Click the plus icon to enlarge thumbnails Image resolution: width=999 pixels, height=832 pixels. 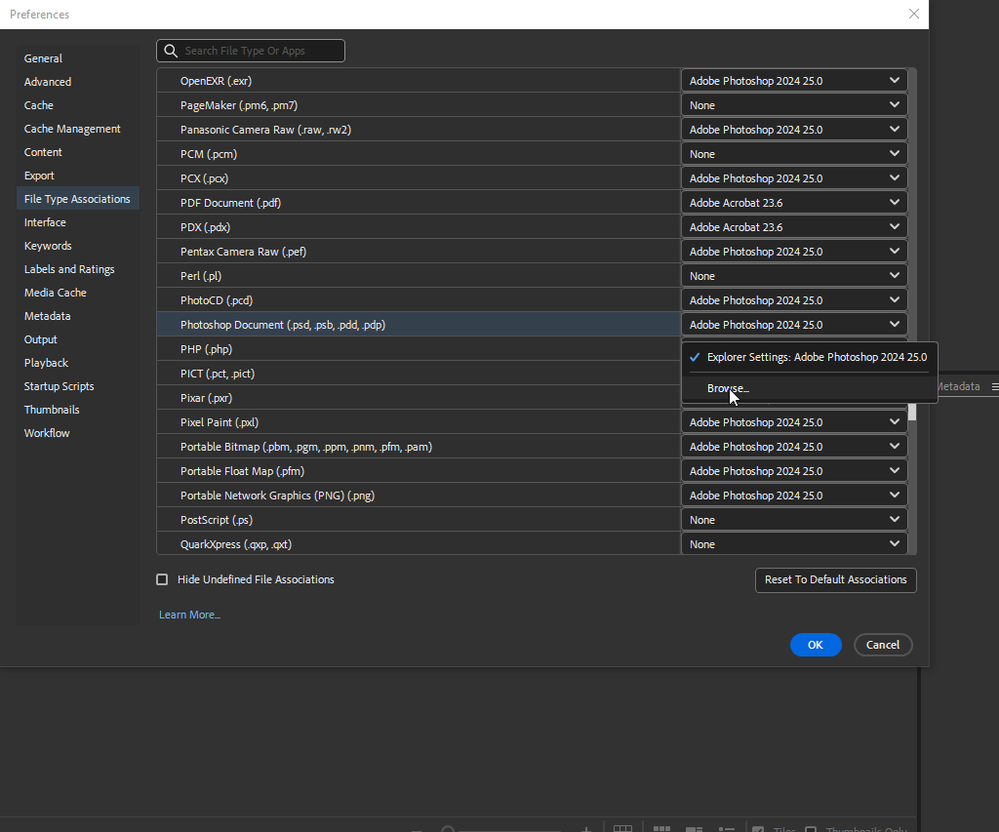coord(586,829)
